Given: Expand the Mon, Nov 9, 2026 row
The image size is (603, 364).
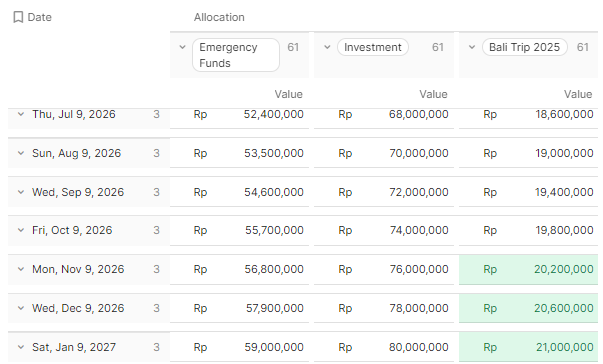Looking at the screenshot, I should coord(21,269).
